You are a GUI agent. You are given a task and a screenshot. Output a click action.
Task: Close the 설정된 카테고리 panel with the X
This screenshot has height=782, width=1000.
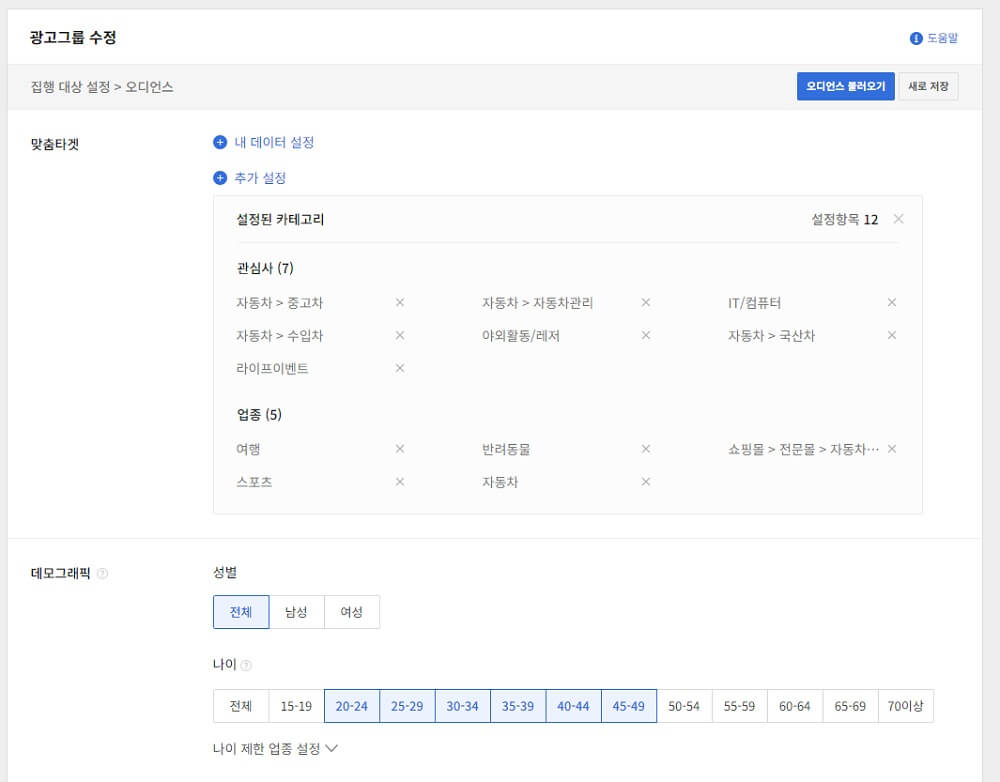pos(897,218)
